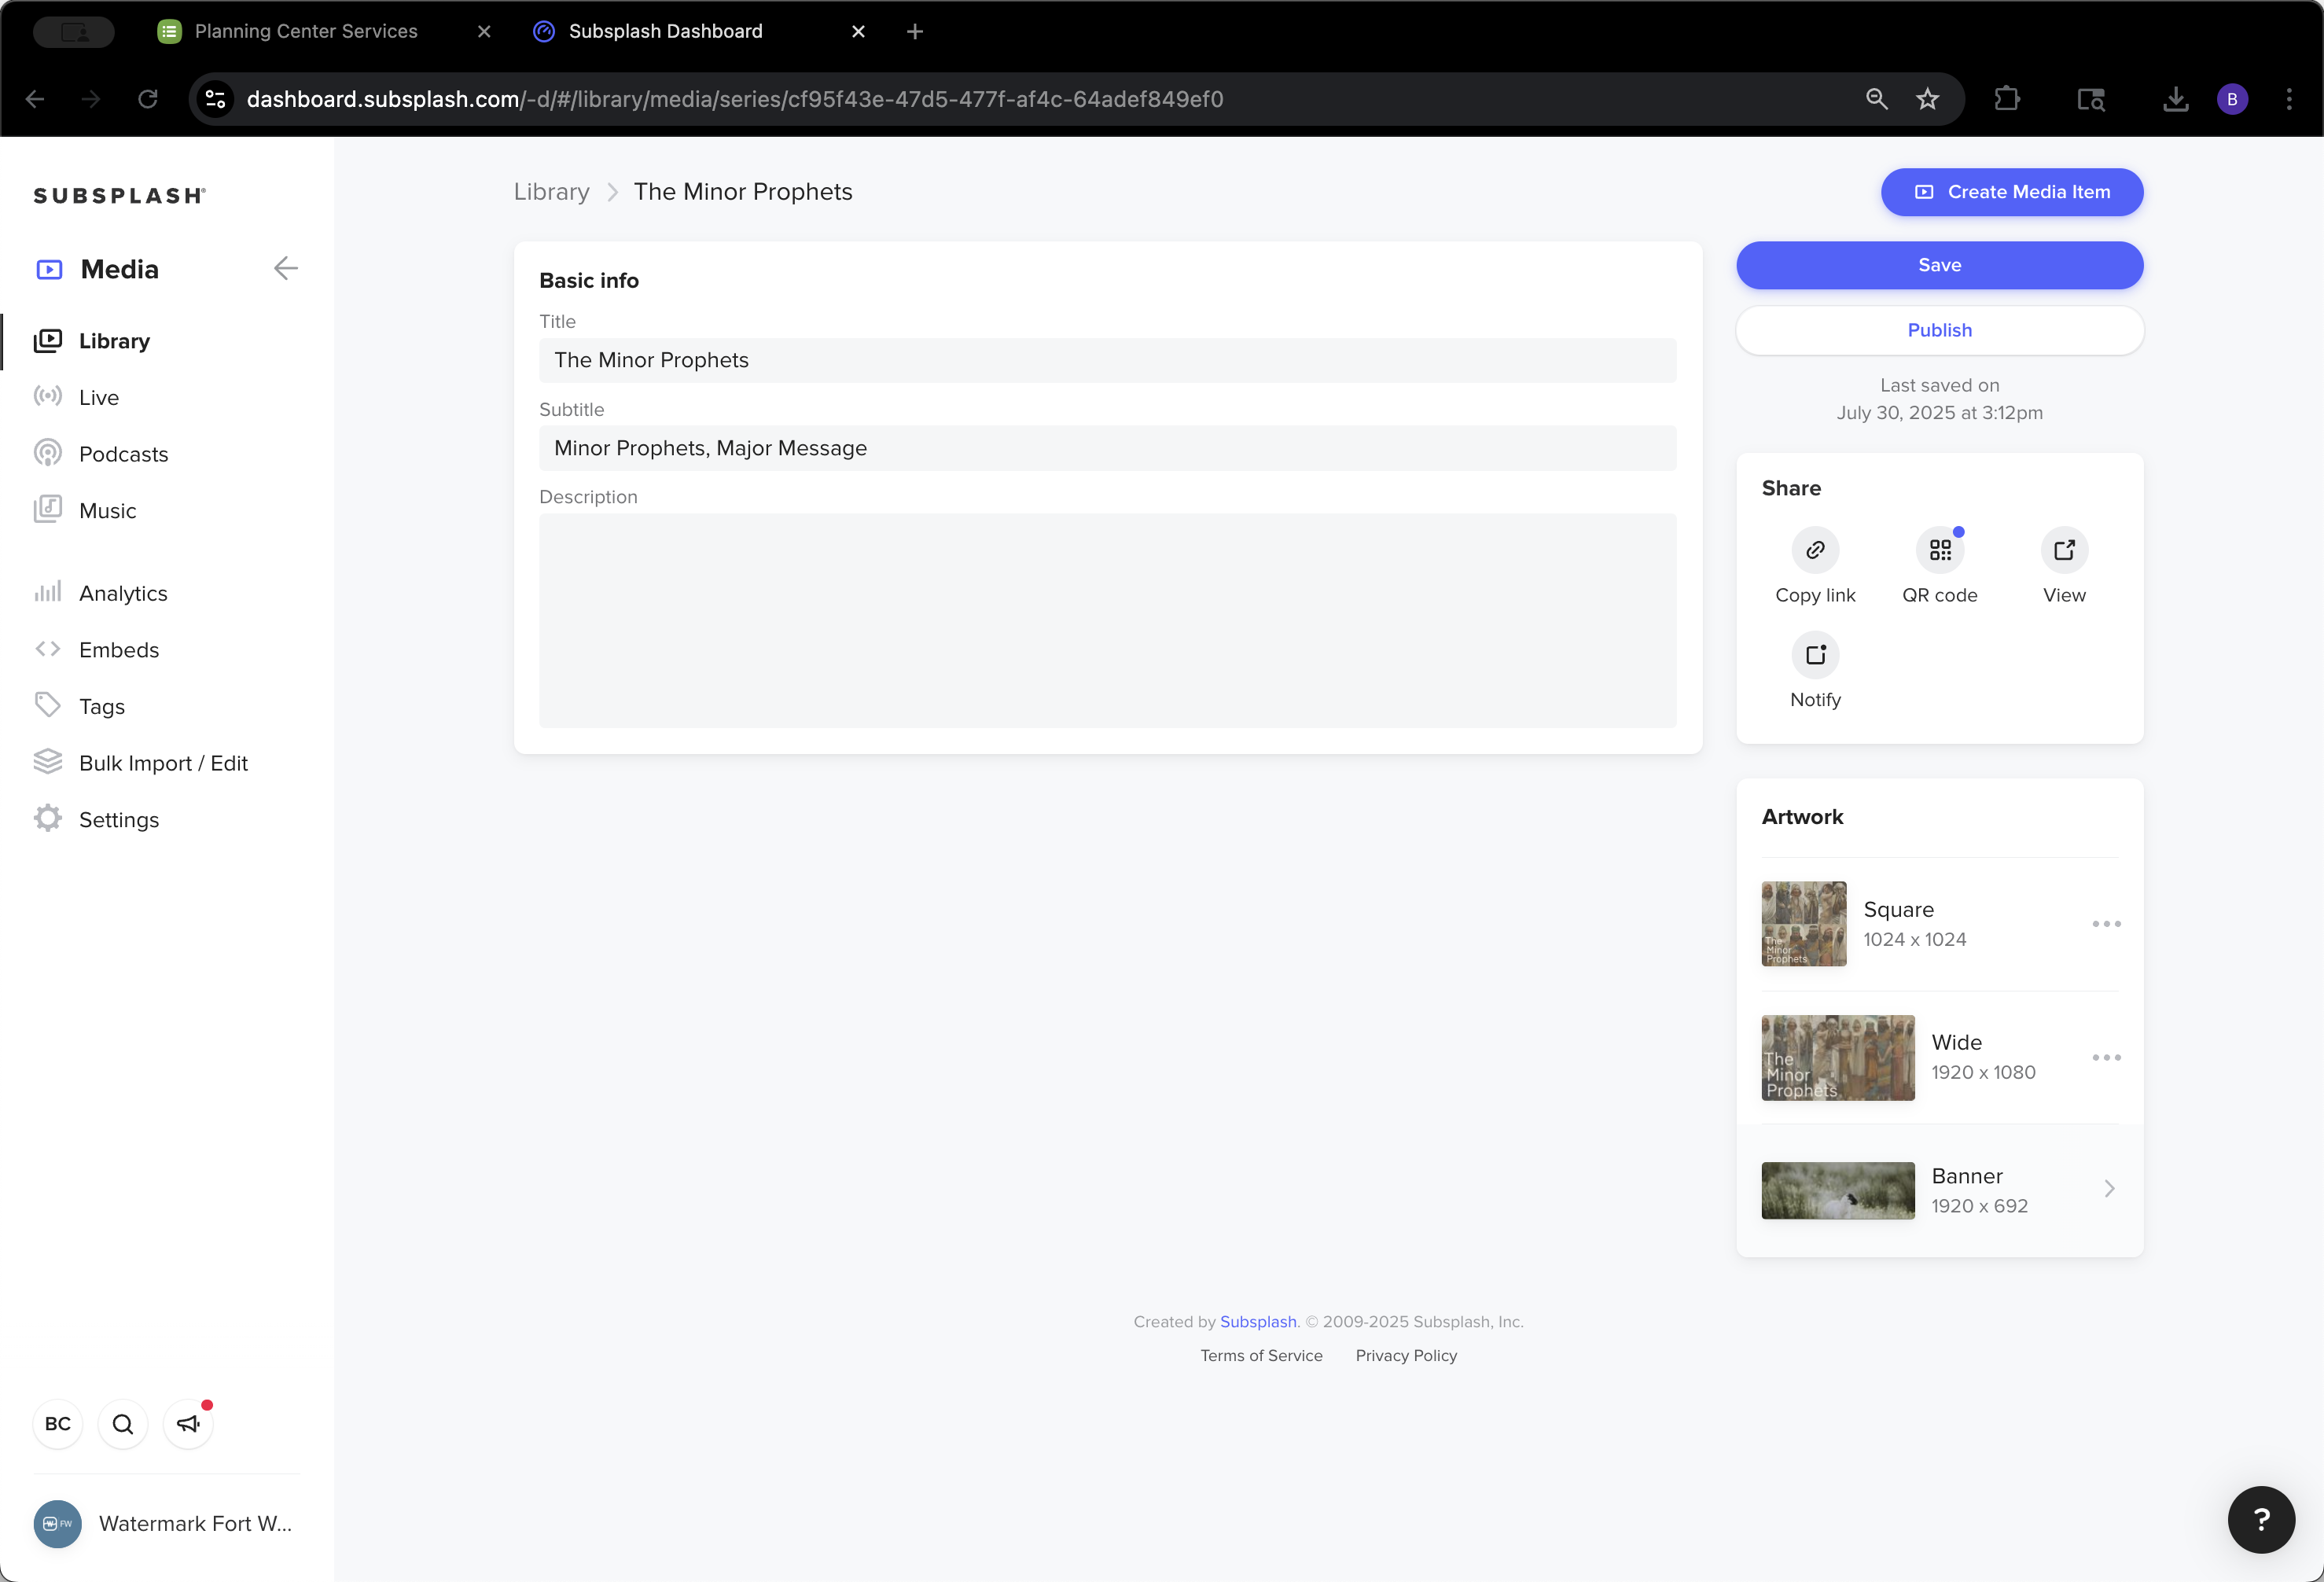This screenshot has height=1582, width=2324.
Task: Select the Wide artwork thumbnail
Action: [x=1837, y=1058]
